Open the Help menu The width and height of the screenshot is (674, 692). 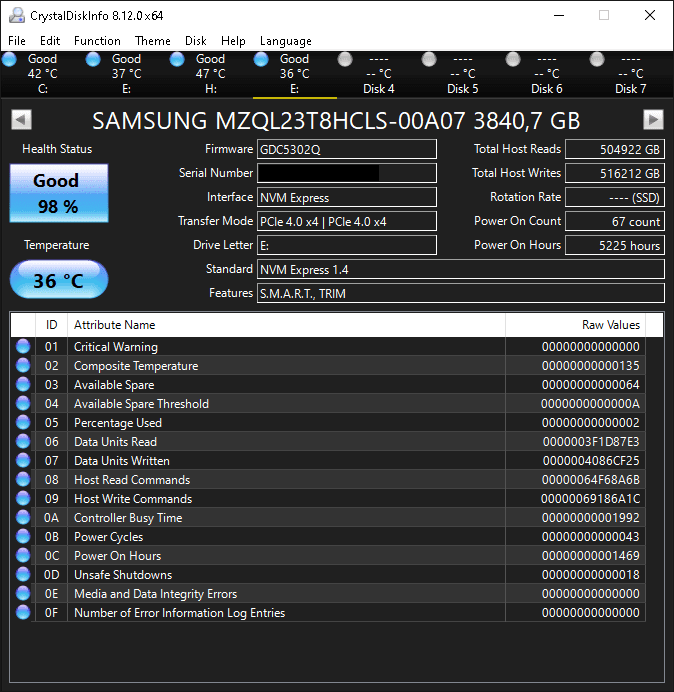[233, 41]
